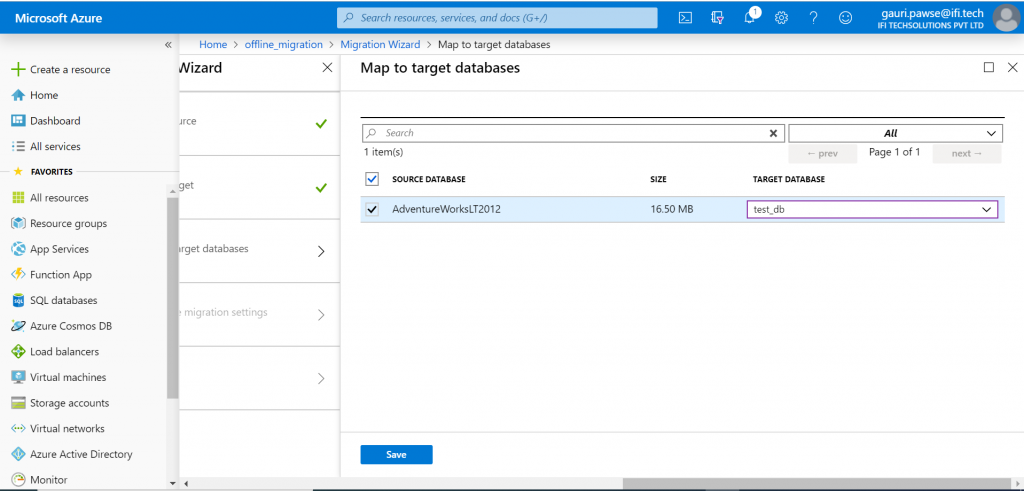The width and height of the screenshot is (1024, 491).
Task: Open the help question mark menu
Action: click(x=813, y=18)
